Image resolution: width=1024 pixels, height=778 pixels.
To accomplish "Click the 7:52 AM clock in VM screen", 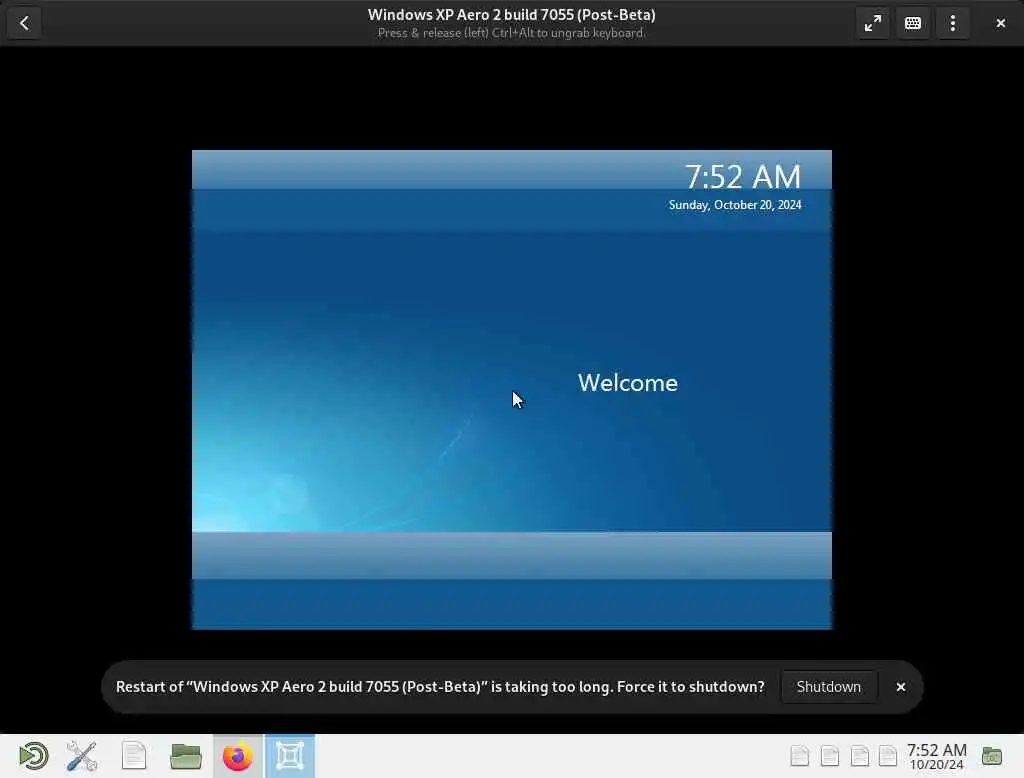I will coord(743,176).
